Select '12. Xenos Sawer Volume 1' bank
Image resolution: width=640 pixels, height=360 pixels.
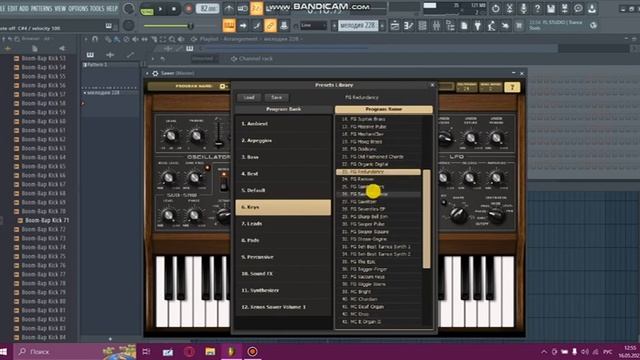(283, 307)
